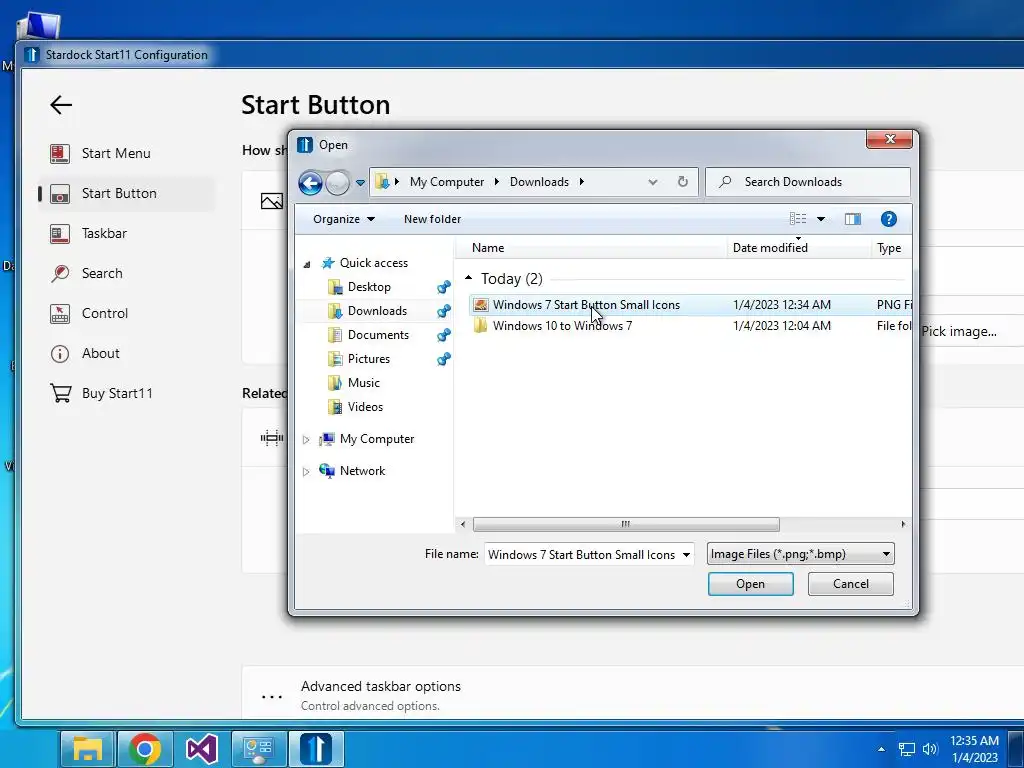The image size is (1024, 768).
Task: Change the view layout icon
Action: pyautogui.click(x=798, y=219)
